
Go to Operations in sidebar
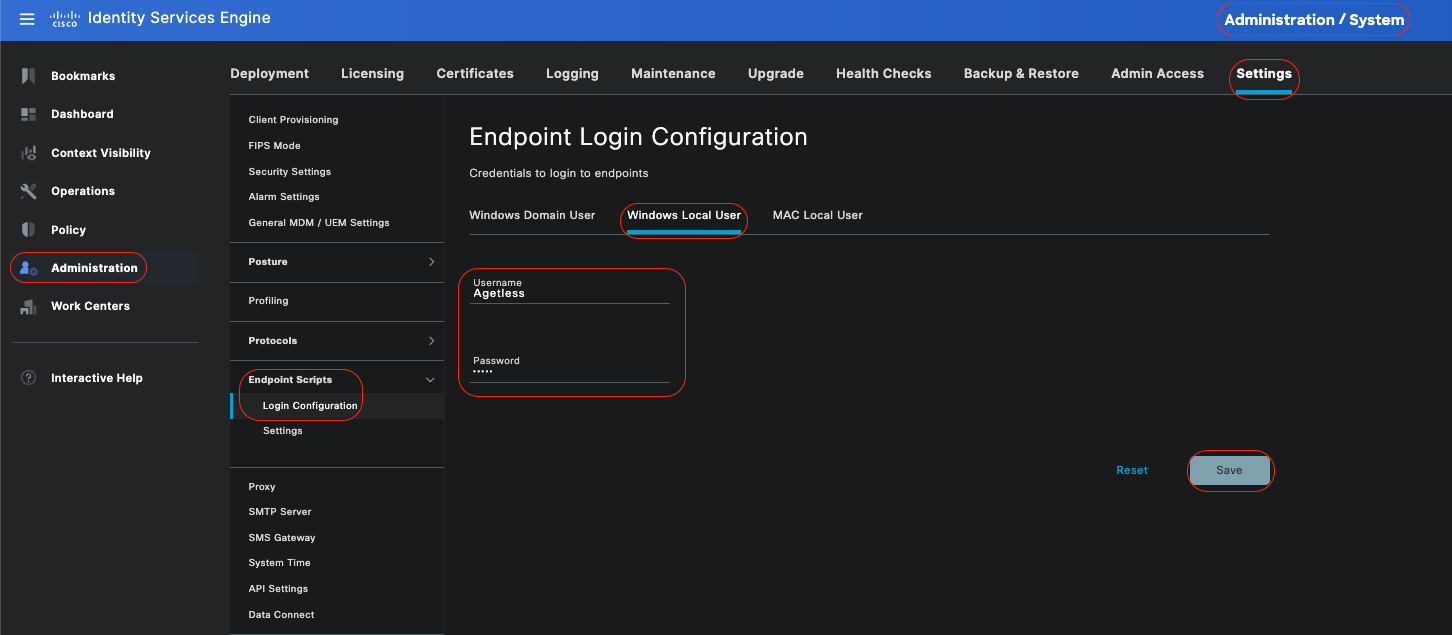[83, 191]
